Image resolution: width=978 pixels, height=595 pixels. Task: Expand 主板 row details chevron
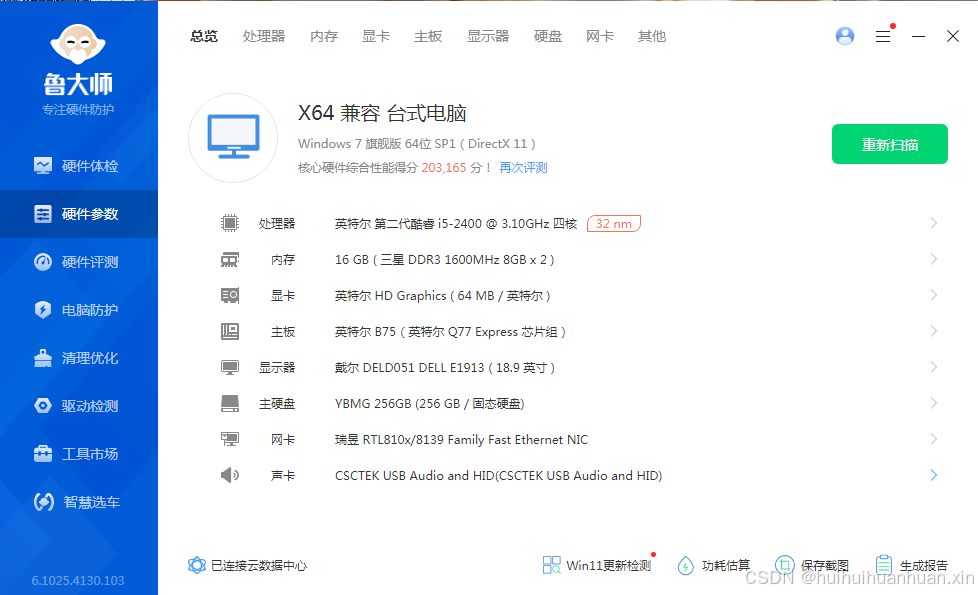click(x=934, y=331)
